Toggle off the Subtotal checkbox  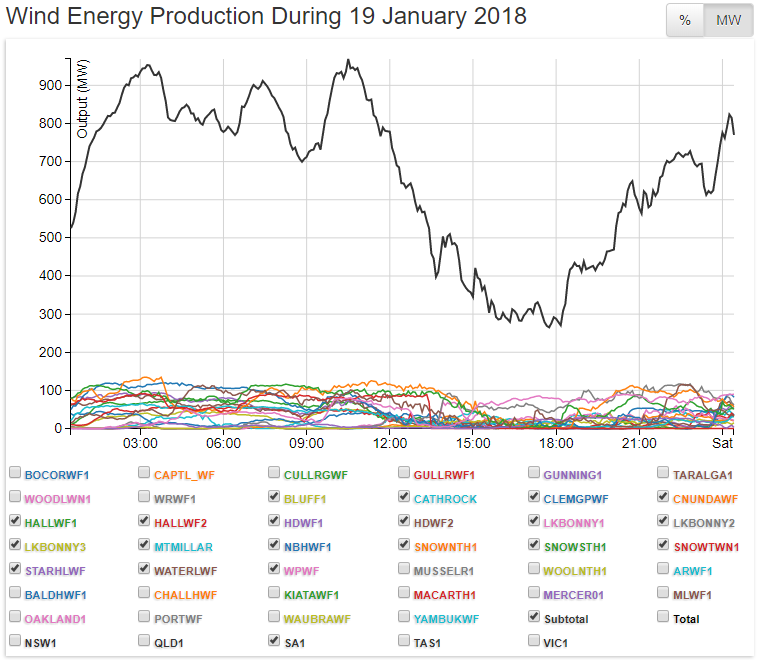[x=535, y=617]
